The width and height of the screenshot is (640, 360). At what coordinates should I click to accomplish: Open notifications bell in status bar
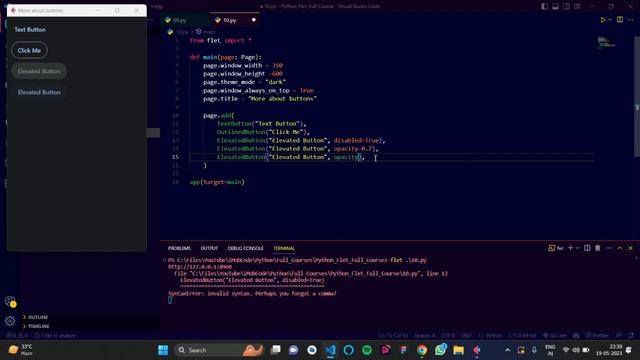pos(631,336)
